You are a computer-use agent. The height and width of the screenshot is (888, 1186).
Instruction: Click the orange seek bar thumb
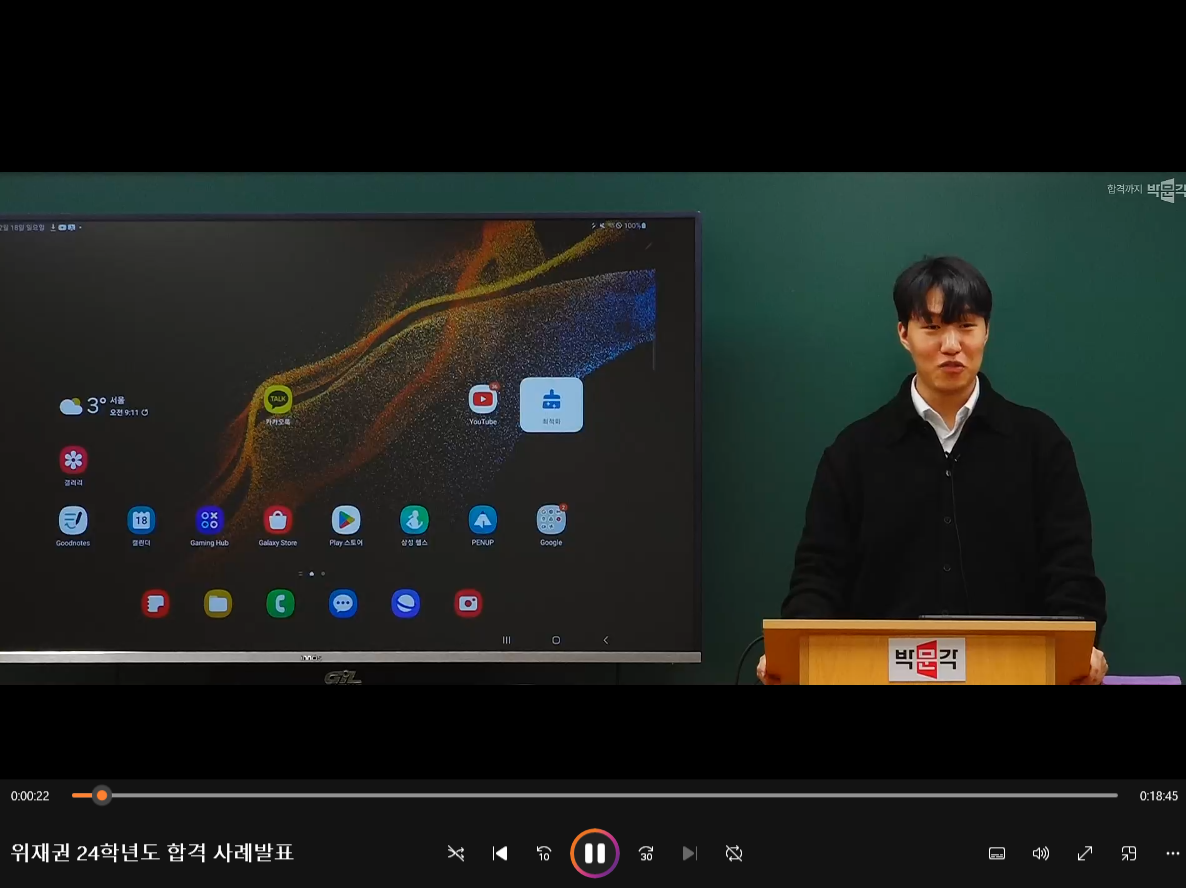pyautogui.click(x=101, y=796)
